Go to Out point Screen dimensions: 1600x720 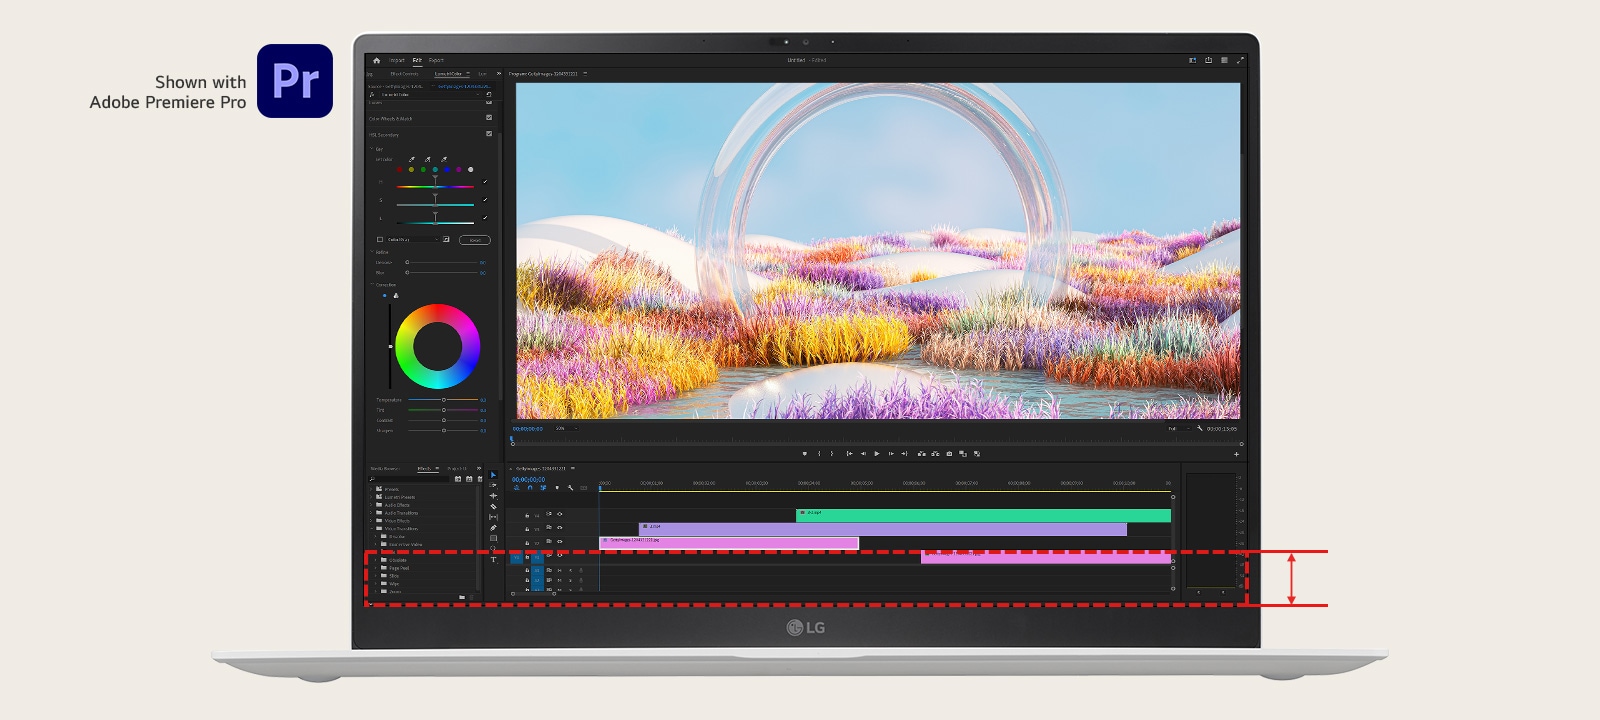904,454
